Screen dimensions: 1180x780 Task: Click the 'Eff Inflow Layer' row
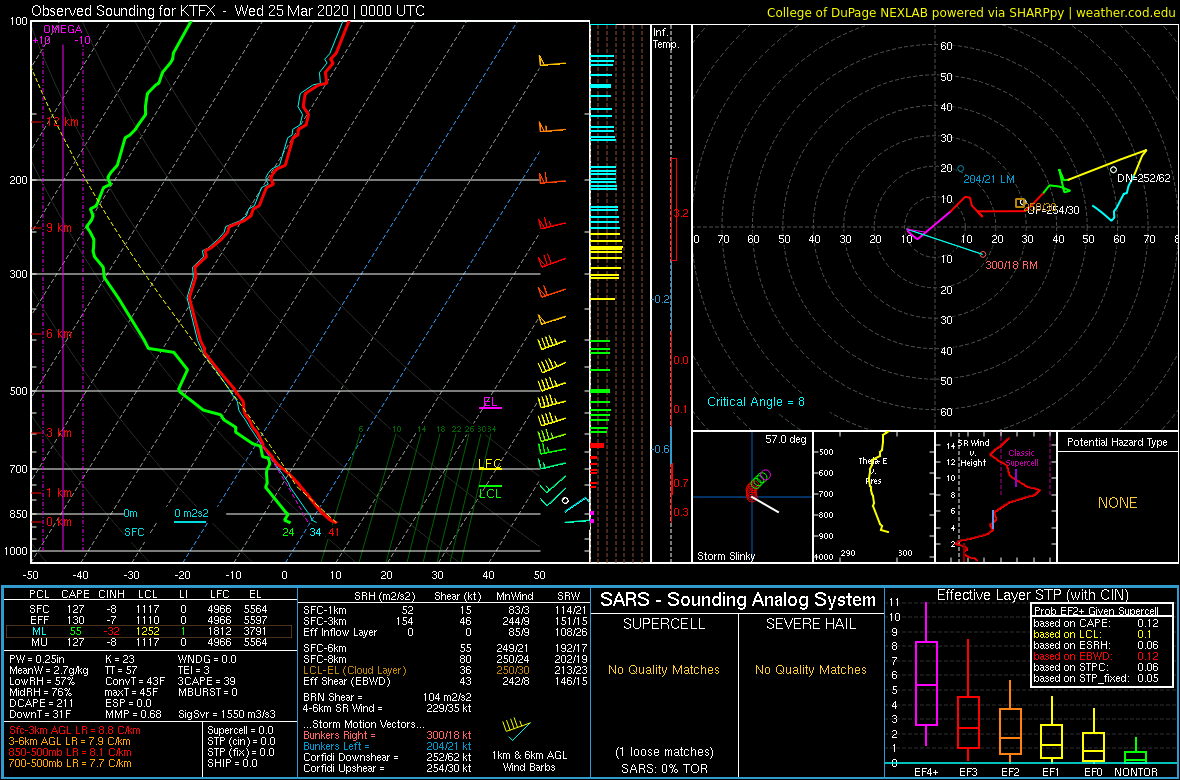tap(444, 632)
